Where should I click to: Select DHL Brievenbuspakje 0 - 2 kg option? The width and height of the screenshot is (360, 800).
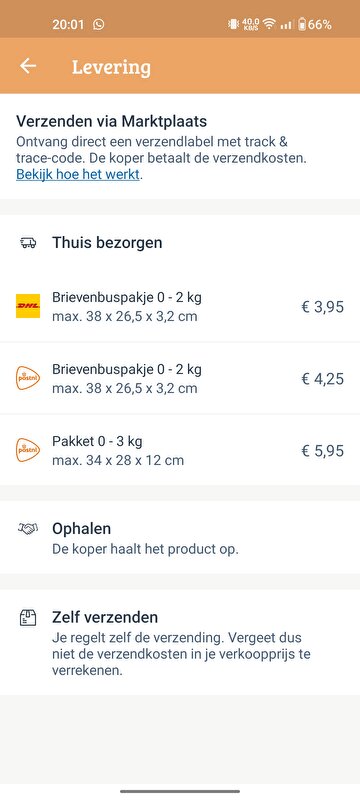(x=180, y=307)
